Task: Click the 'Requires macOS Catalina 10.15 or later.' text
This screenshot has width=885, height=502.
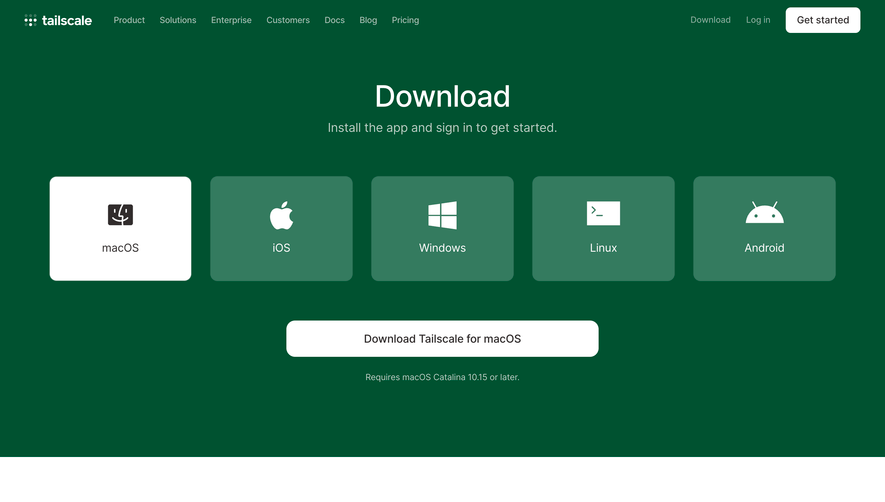Action: (x=442, y=377)
